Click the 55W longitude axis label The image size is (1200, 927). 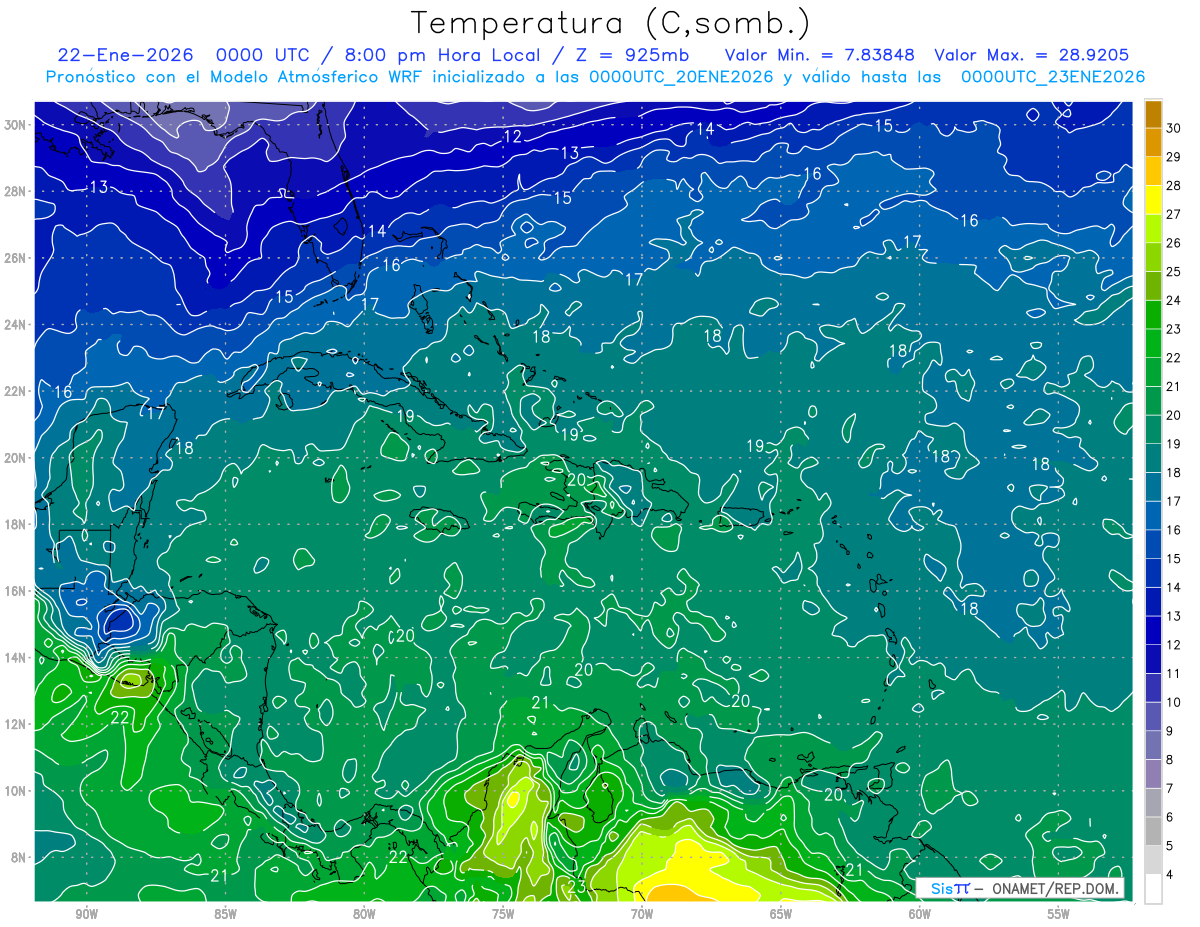(x=1059, y=914)
